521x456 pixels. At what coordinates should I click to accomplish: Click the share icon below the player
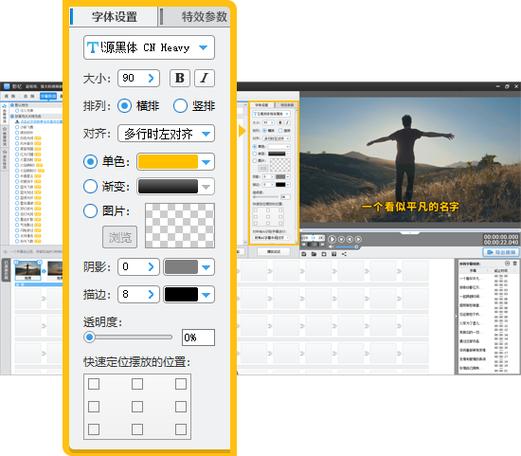coord(344,254)
